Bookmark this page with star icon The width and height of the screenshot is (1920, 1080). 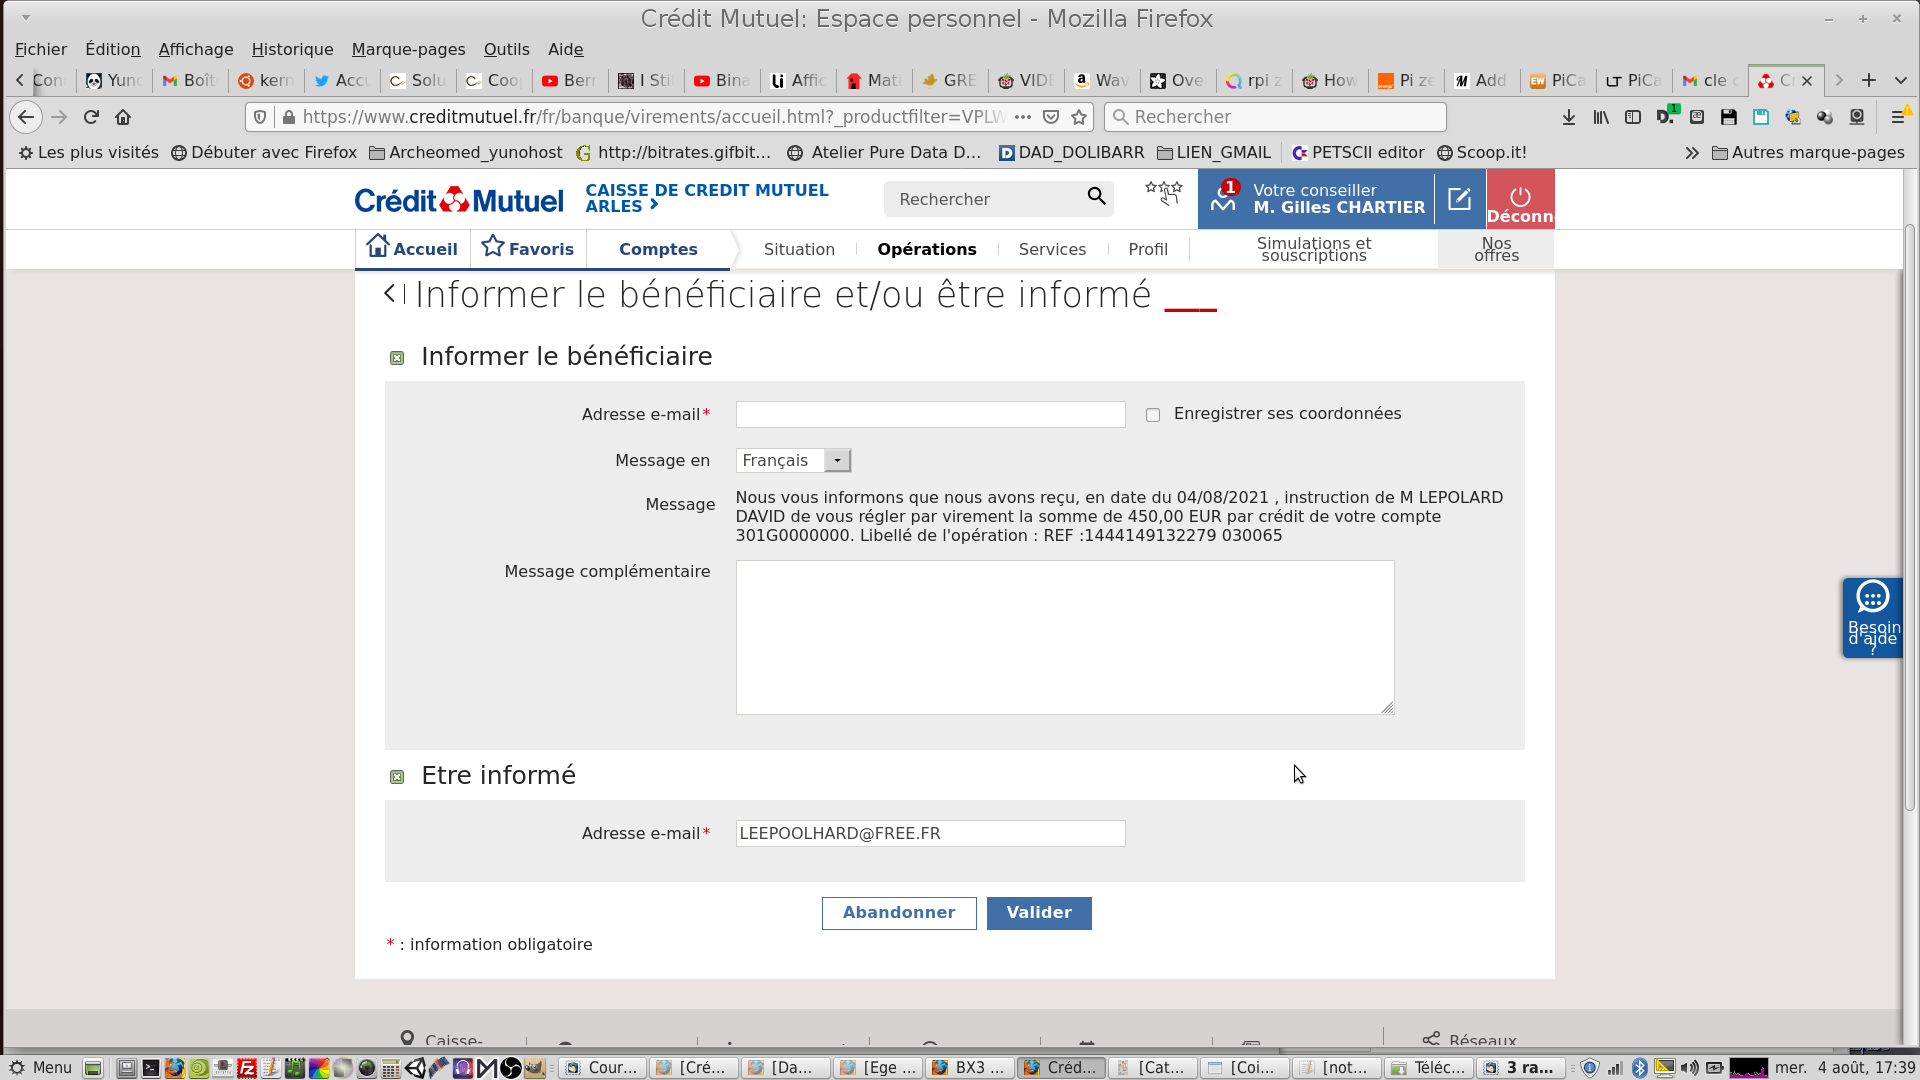coord(1079,117)
